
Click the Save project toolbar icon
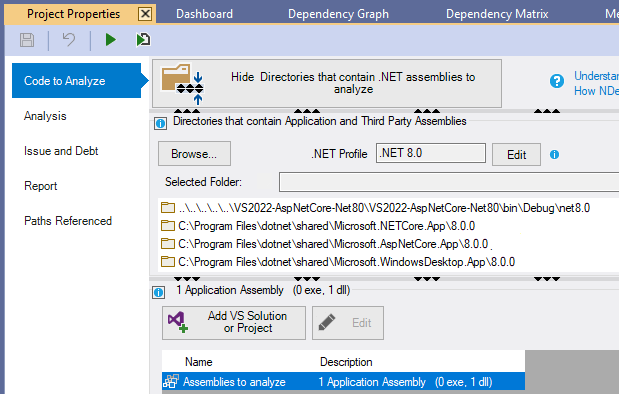click(27, 40)
